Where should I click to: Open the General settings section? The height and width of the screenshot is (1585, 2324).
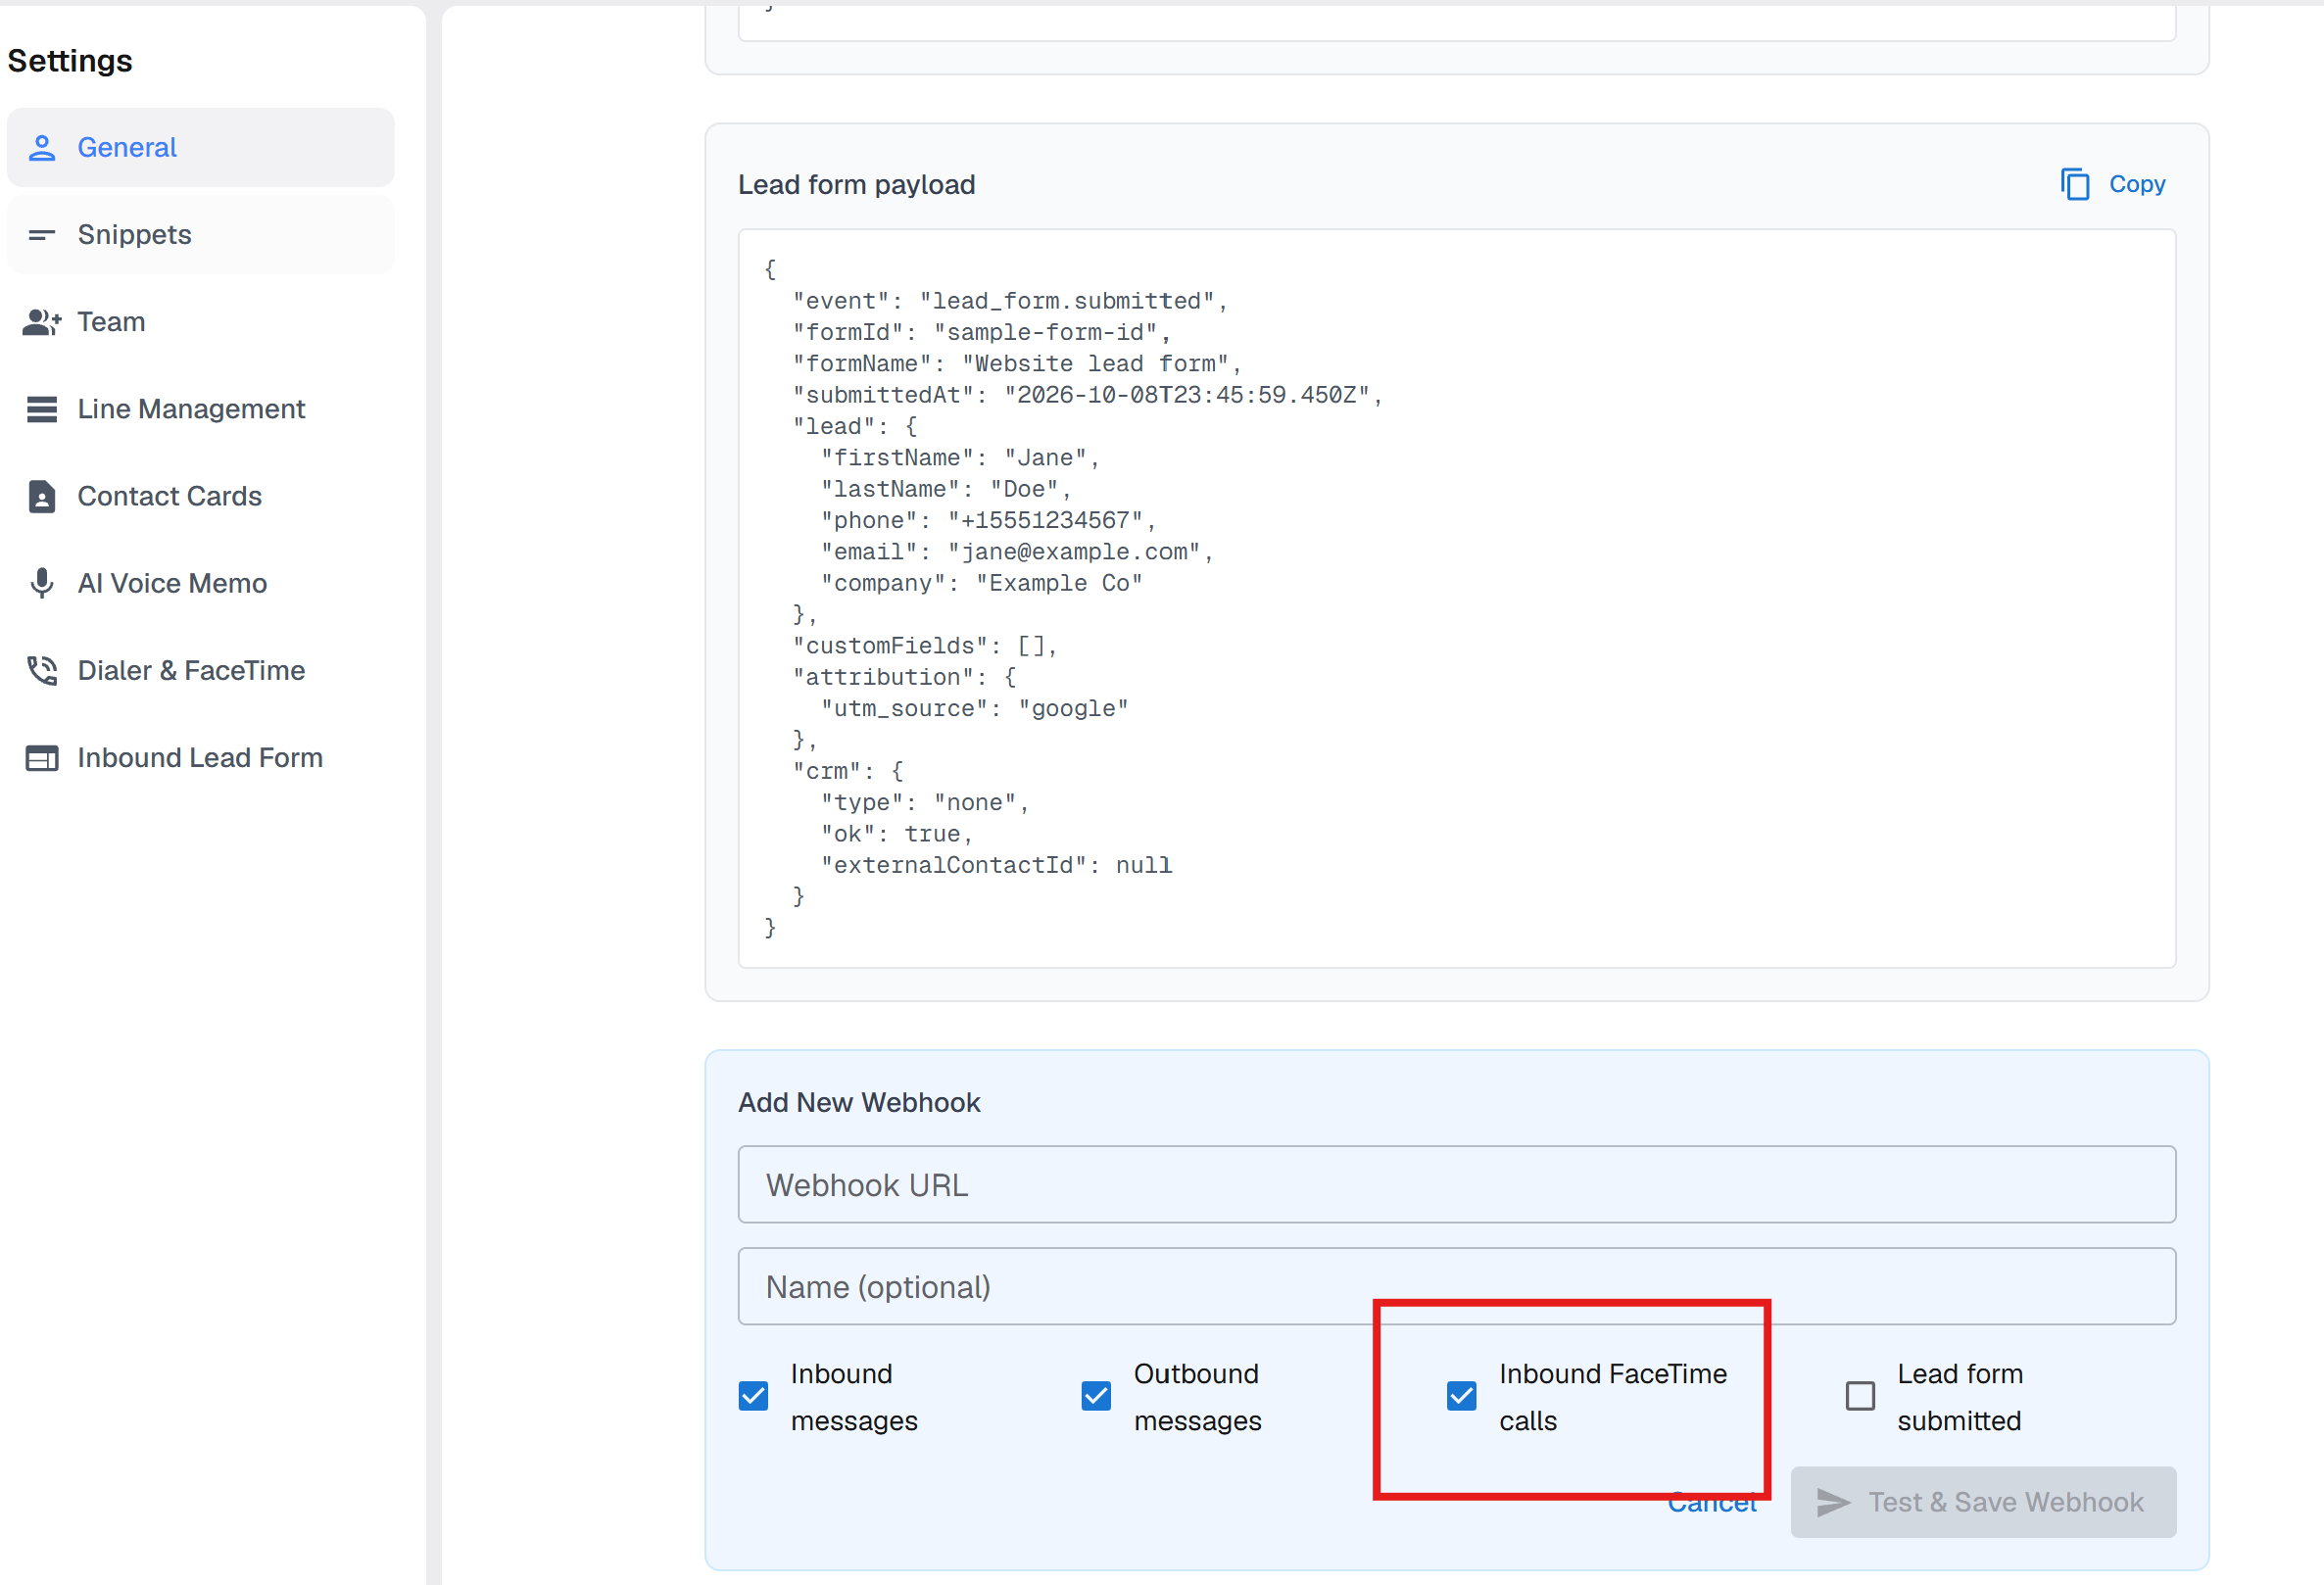click(200, 148)
